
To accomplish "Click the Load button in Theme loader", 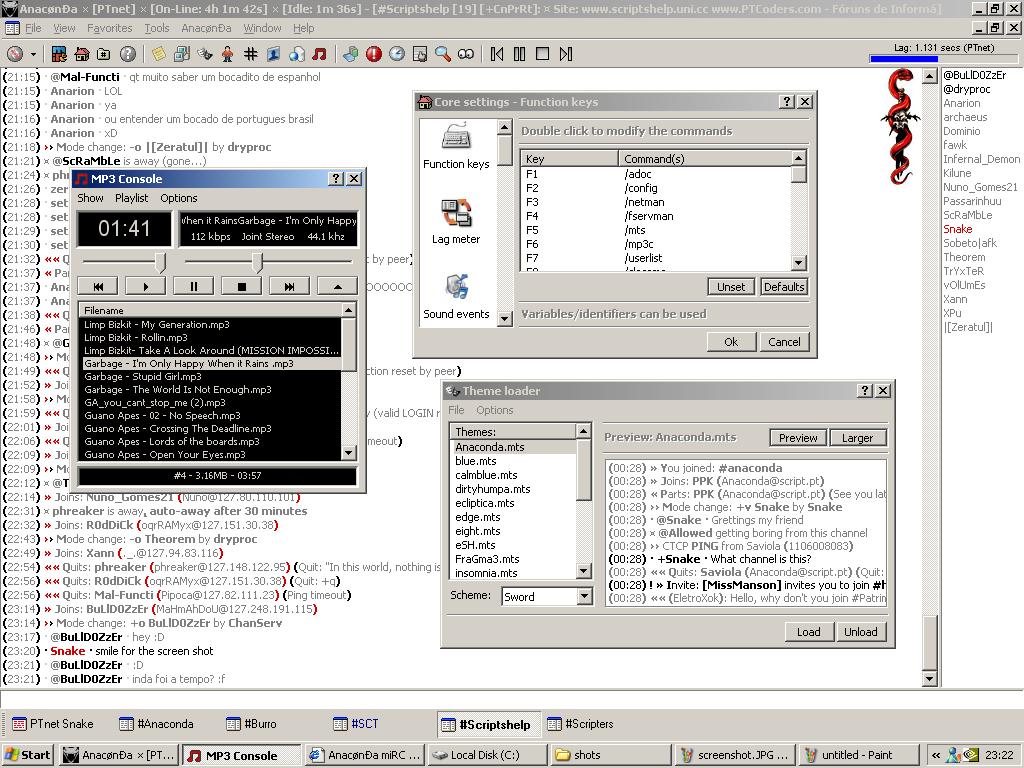I will click(808, 632).
